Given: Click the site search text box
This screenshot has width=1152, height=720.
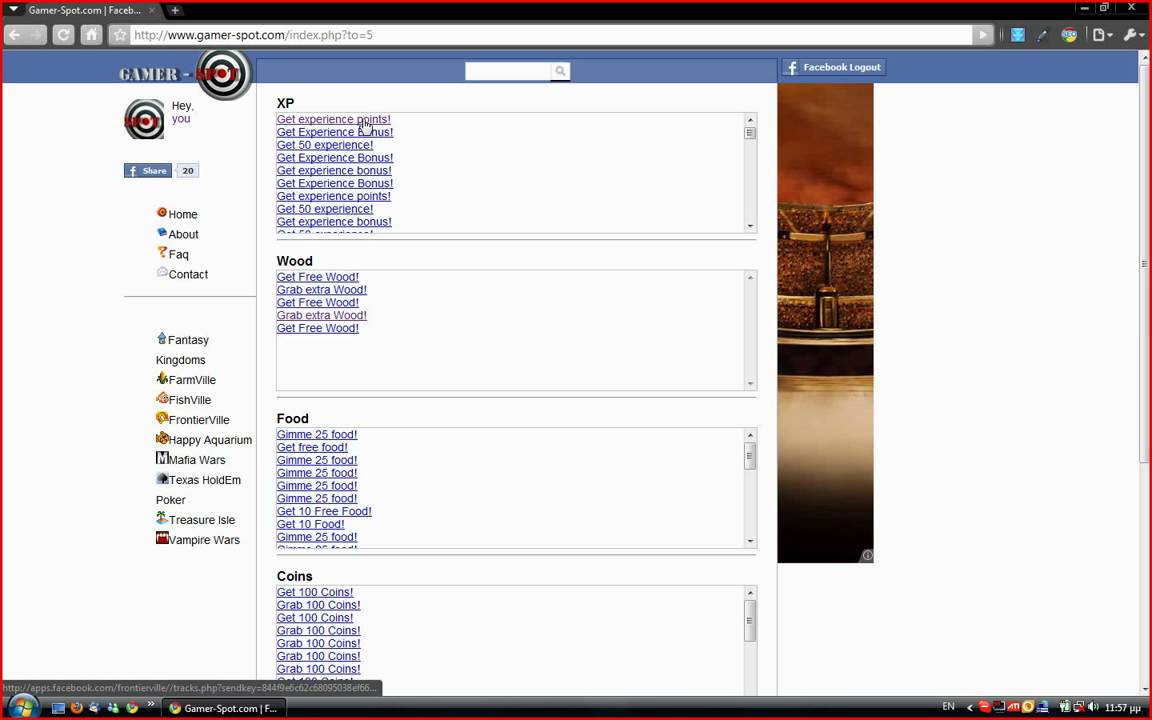Looking at the screenshot, I should [508, 71].
